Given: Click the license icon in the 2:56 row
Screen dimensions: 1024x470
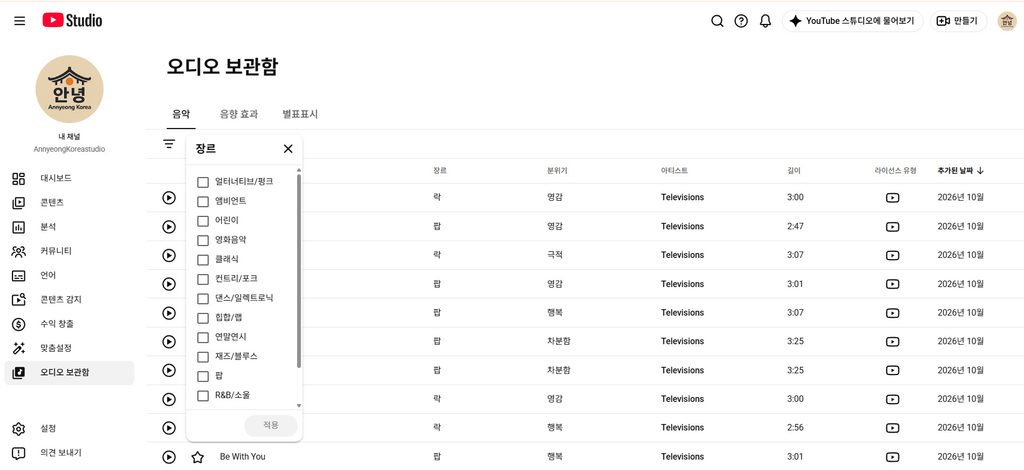Looking at the screenshot, I should click(x=892, y=428).
